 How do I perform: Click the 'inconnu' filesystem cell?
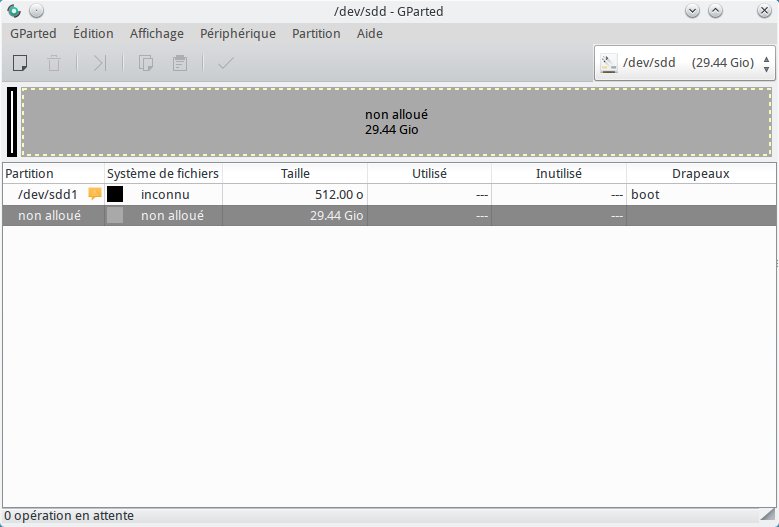pyautogui.click(x=165, y=194)
